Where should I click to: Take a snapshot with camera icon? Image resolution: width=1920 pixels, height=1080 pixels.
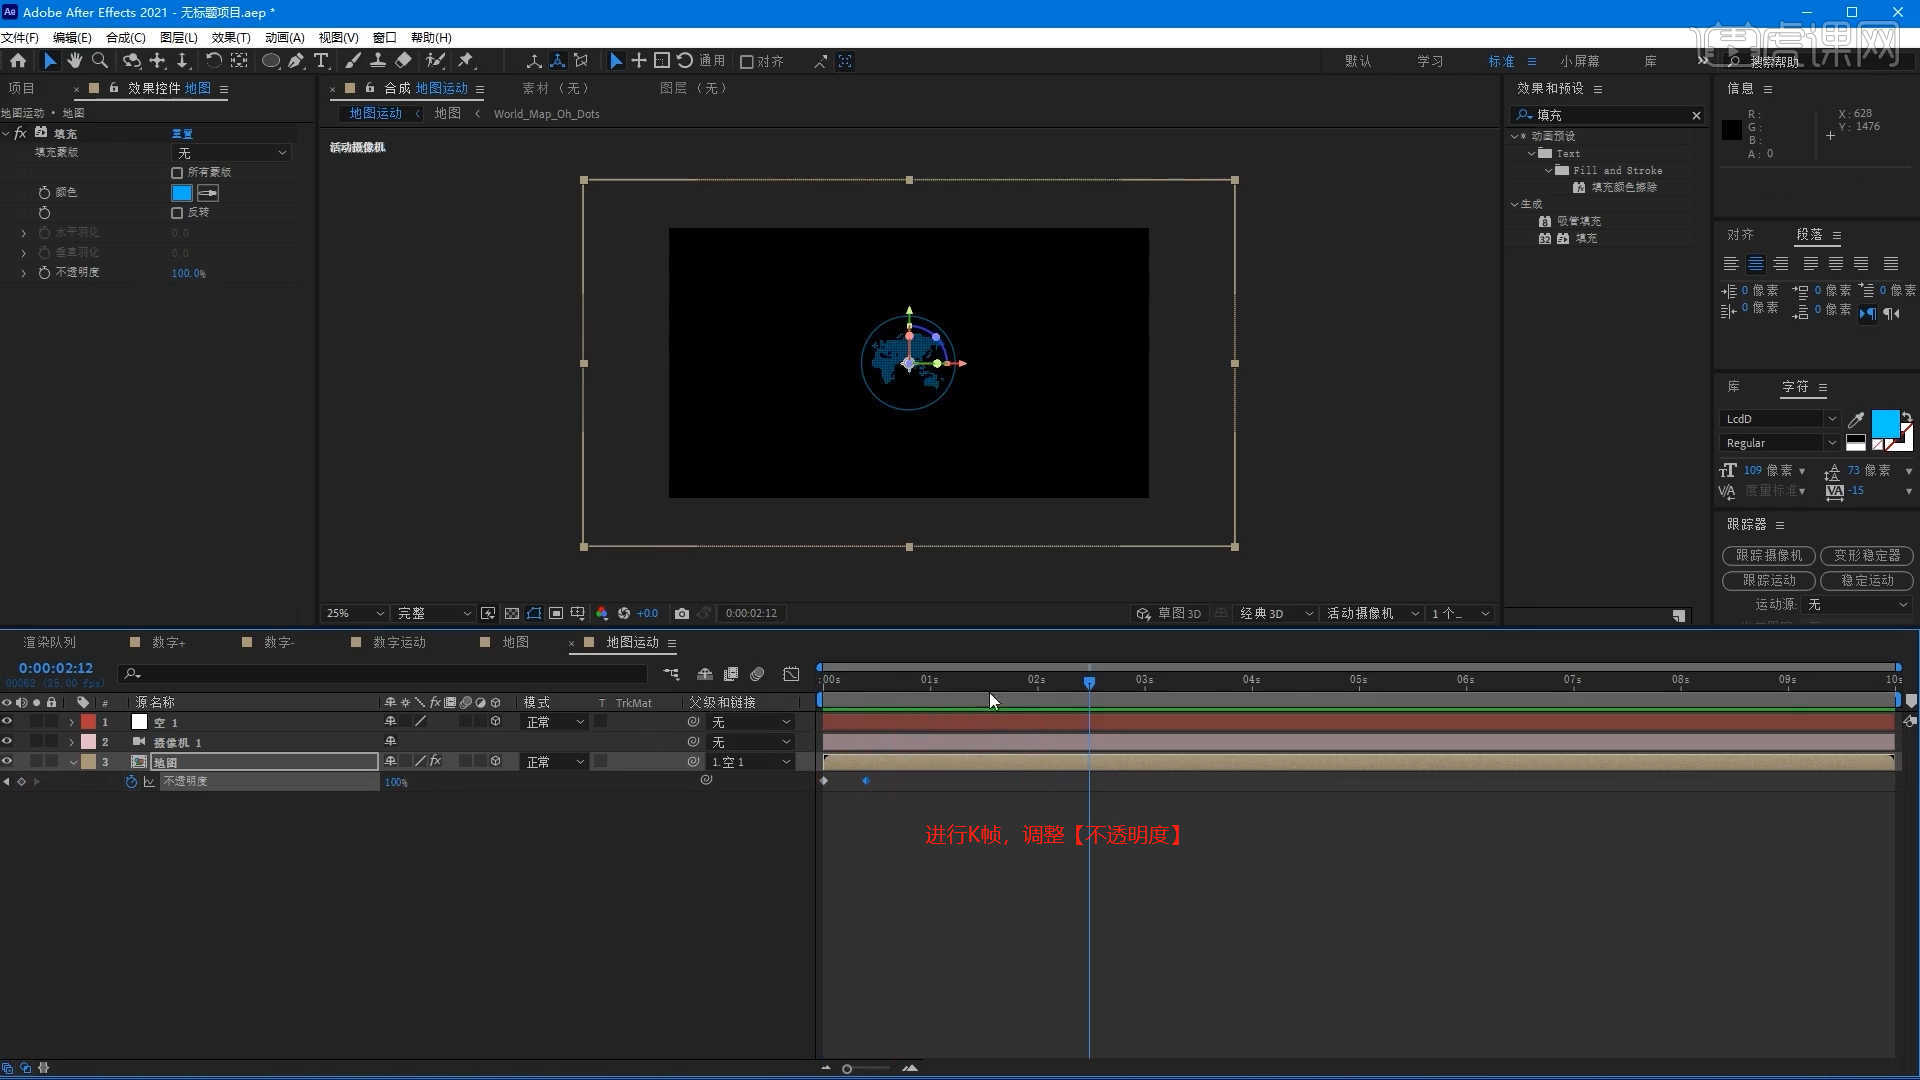click(x=682, y=613)
